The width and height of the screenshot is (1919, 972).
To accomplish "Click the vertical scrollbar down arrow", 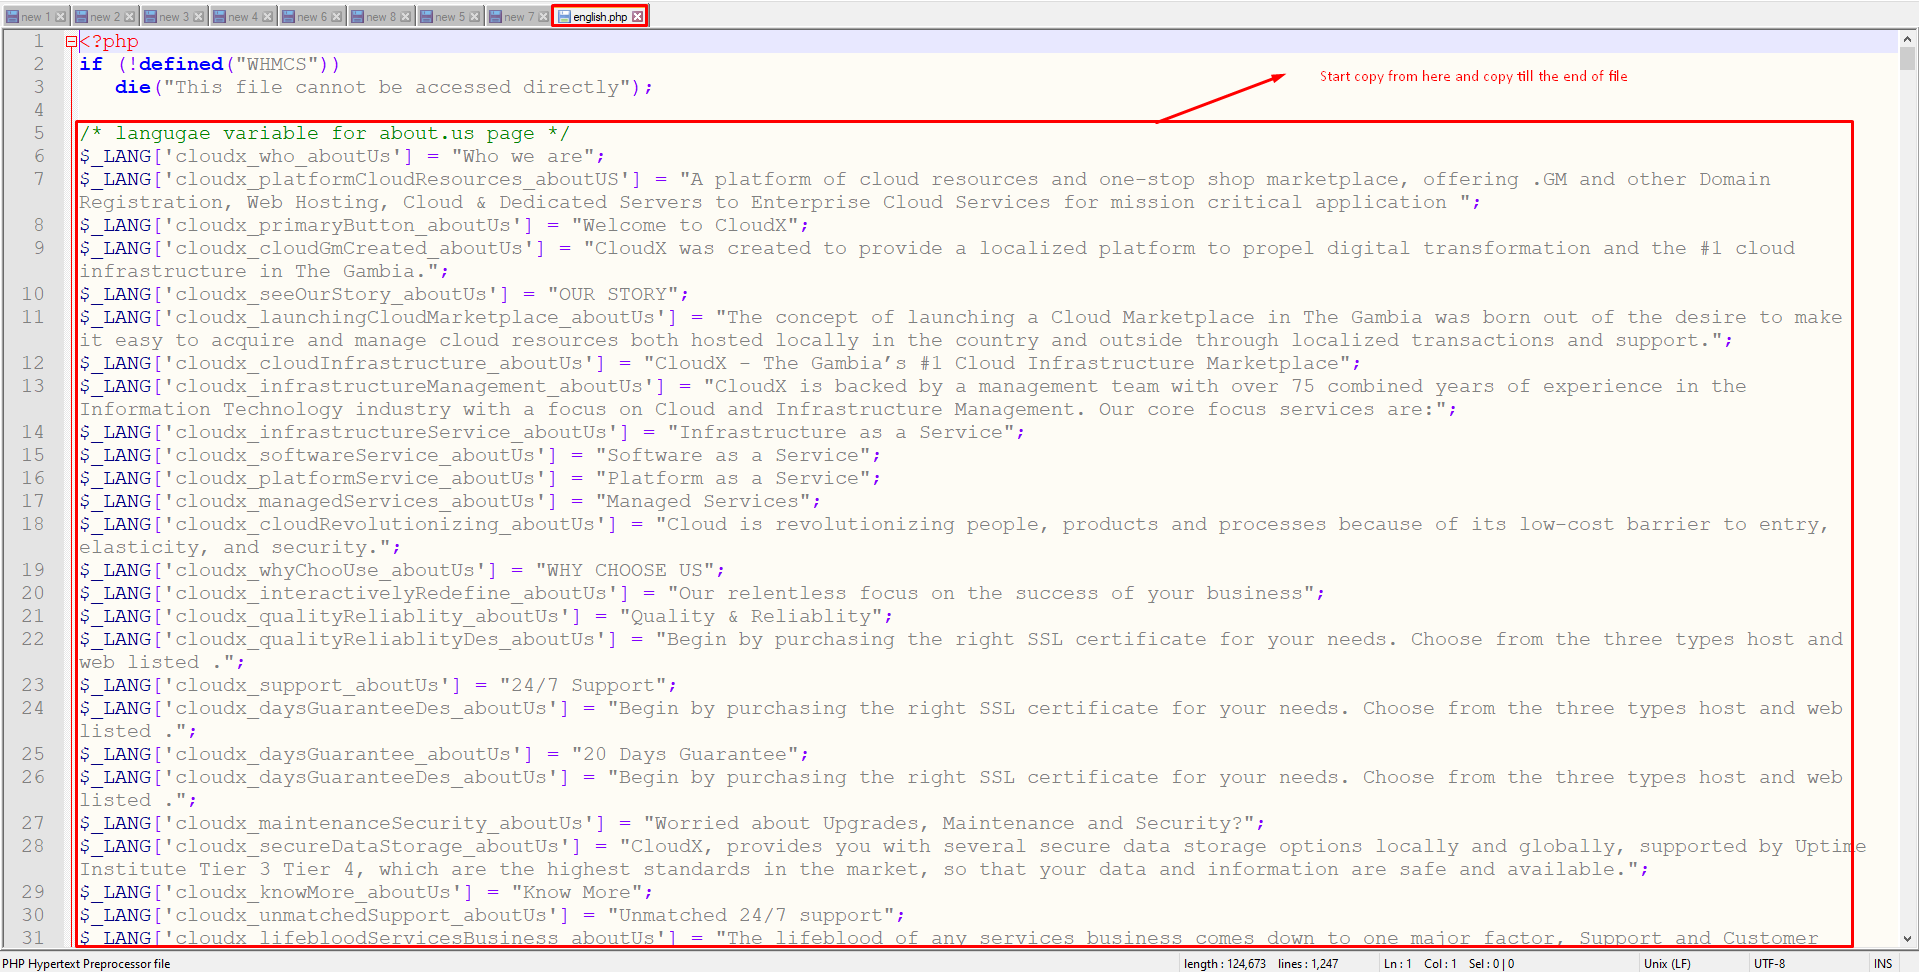I will 1908,939.
